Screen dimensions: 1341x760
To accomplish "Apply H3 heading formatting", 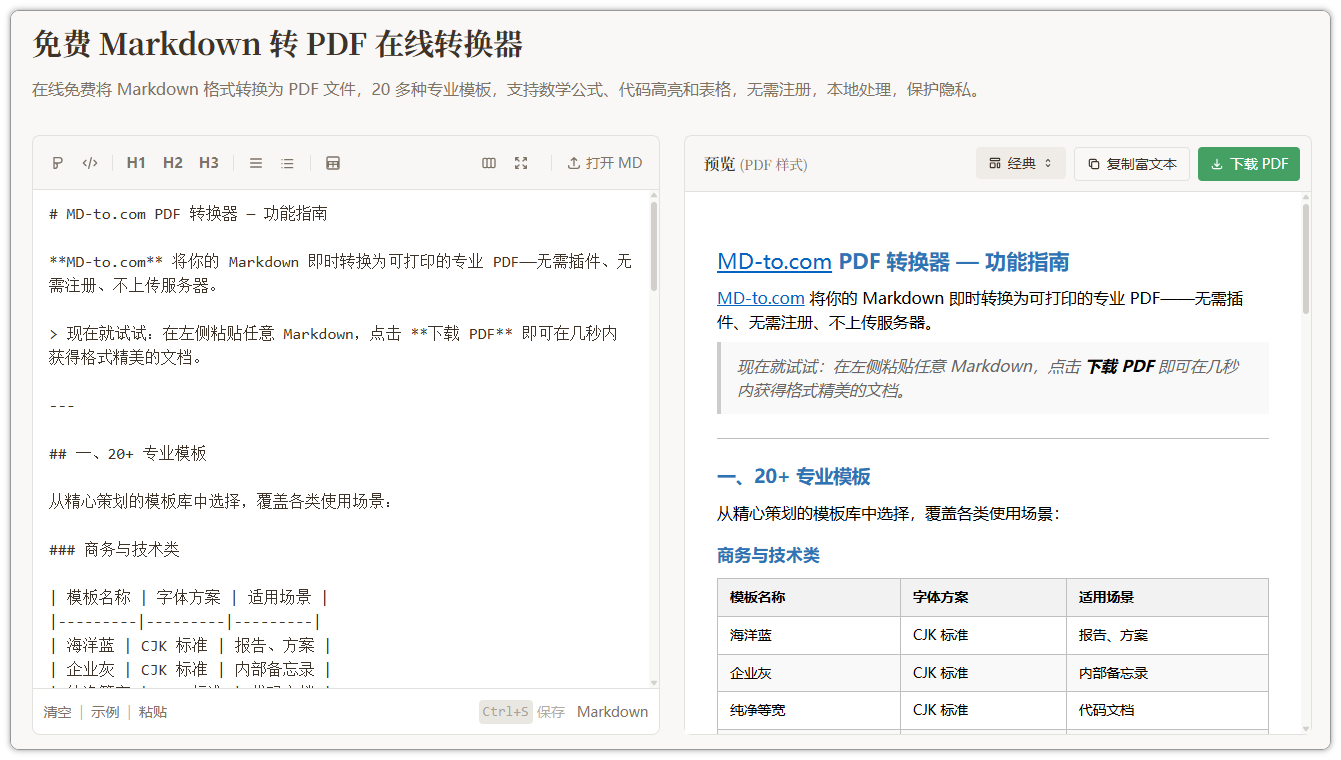I will click(209, 163).
